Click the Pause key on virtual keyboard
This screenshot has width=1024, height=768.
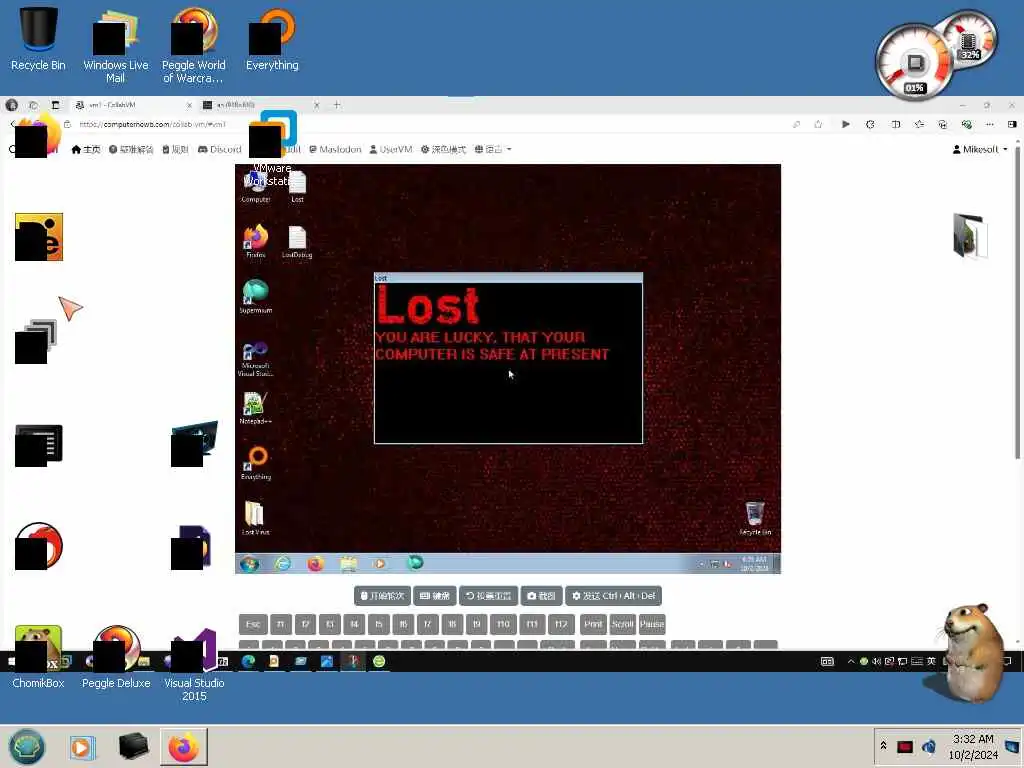pos(652,624)
